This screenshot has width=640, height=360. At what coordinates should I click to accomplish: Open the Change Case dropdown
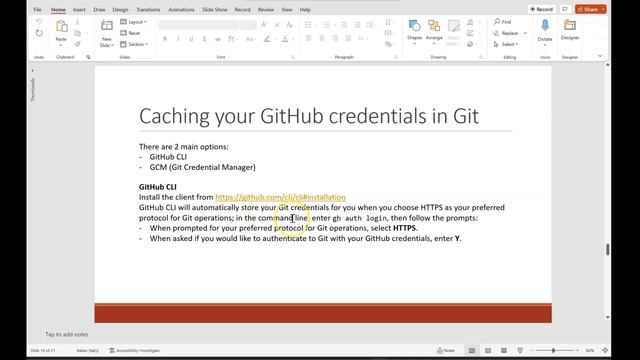250,39
